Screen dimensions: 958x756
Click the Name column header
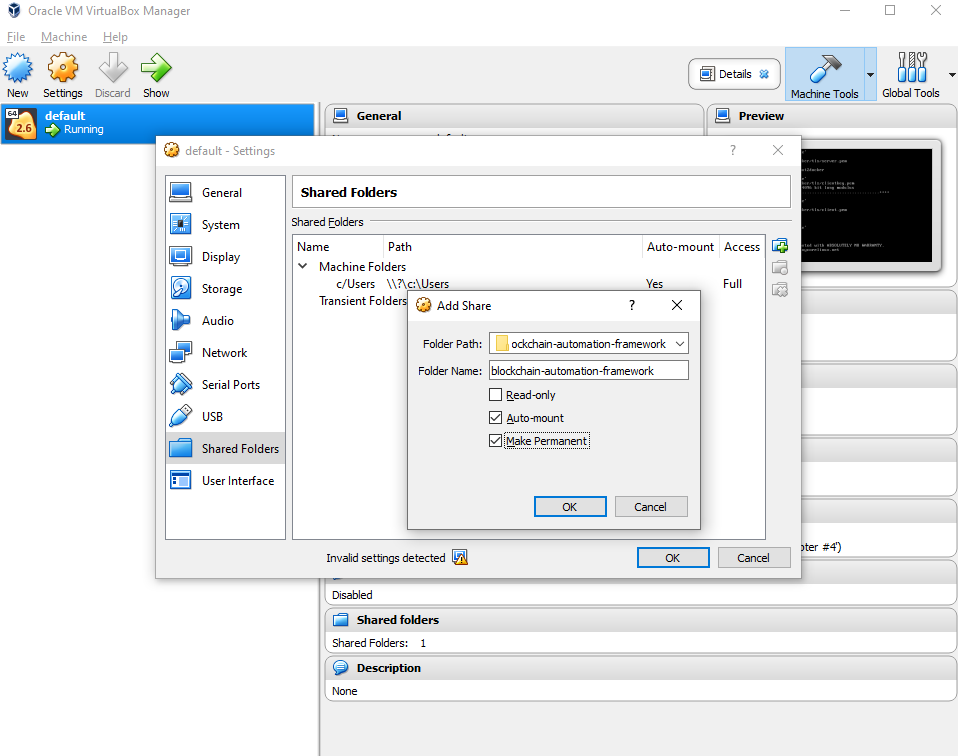tap(338, 246)
